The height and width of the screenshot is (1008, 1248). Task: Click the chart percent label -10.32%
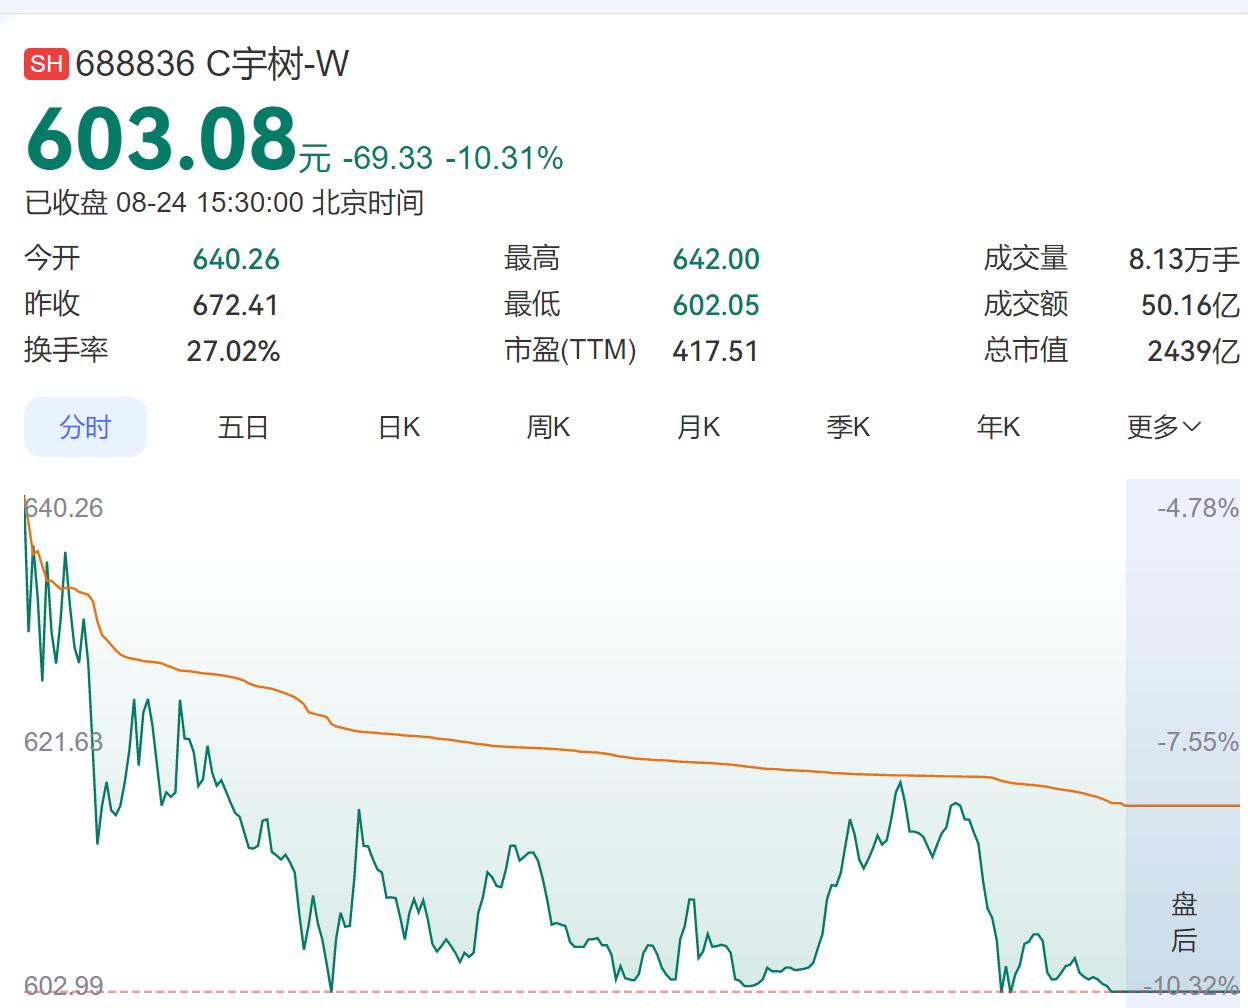click(1191, 986)
